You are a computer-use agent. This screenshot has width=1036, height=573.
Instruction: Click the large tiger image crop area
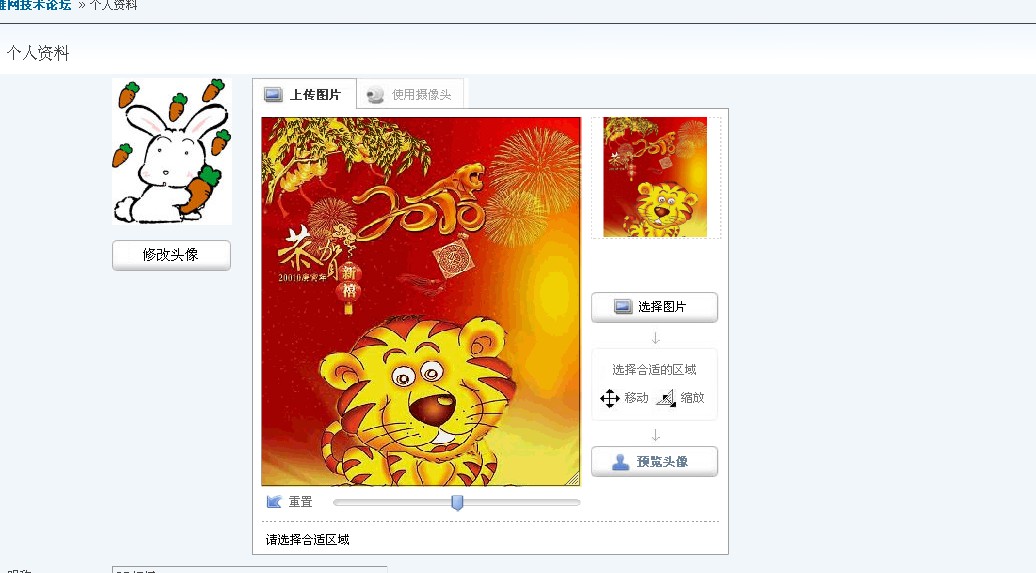coord(421,301)
